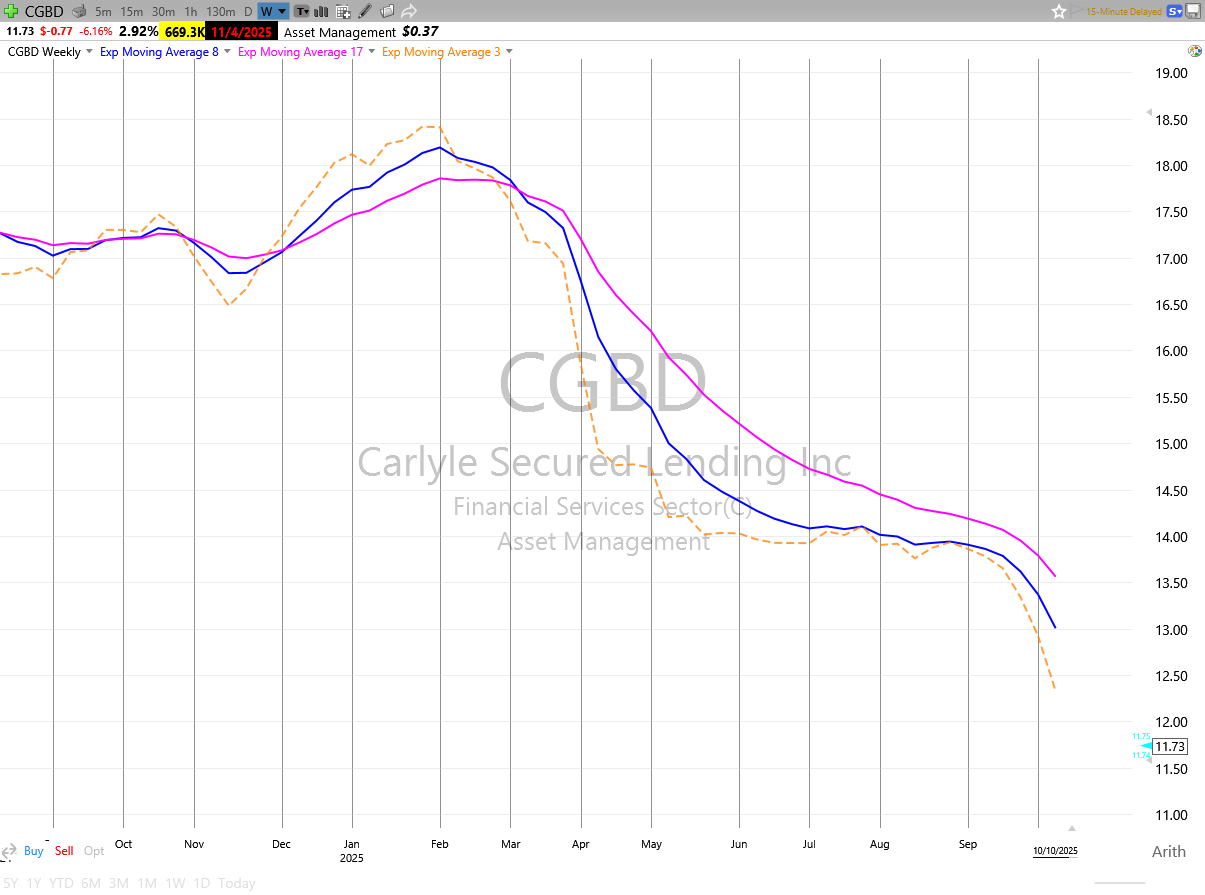
Task: Click the Buy button
Action: (34, 851)
